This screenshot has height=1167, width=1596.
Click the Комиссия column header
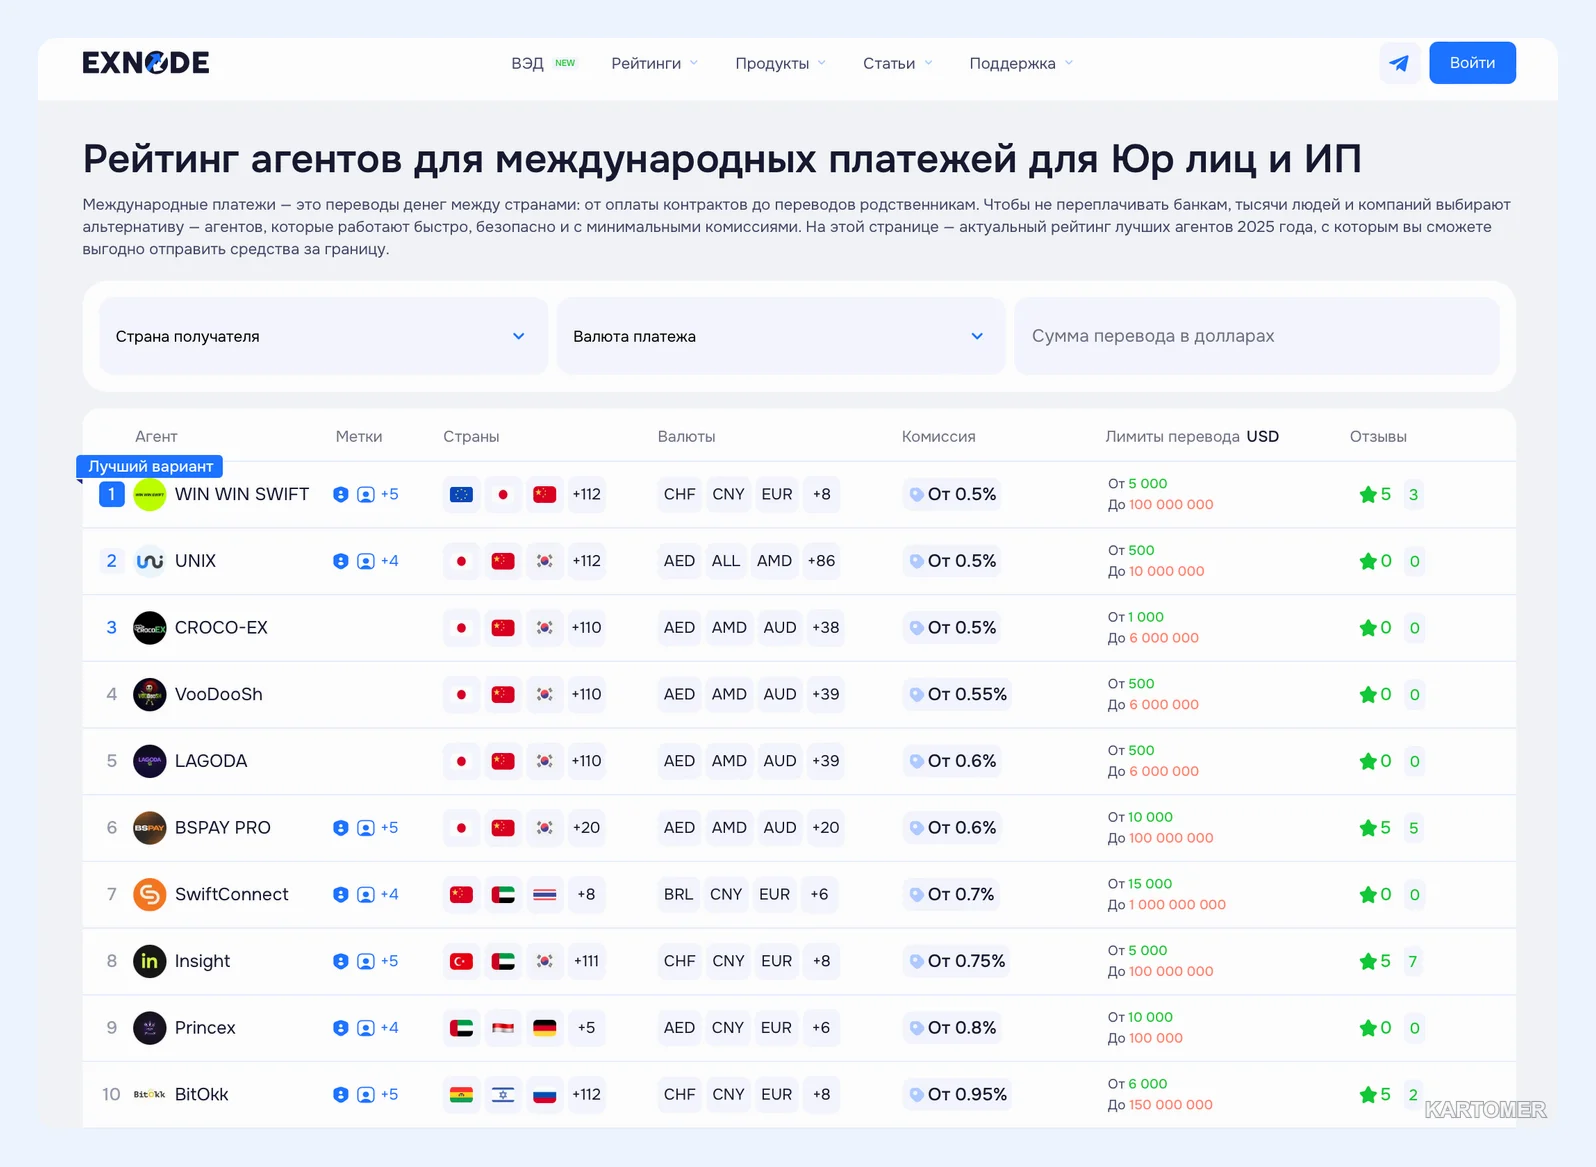pyautogui.click(x=938, y=436)
